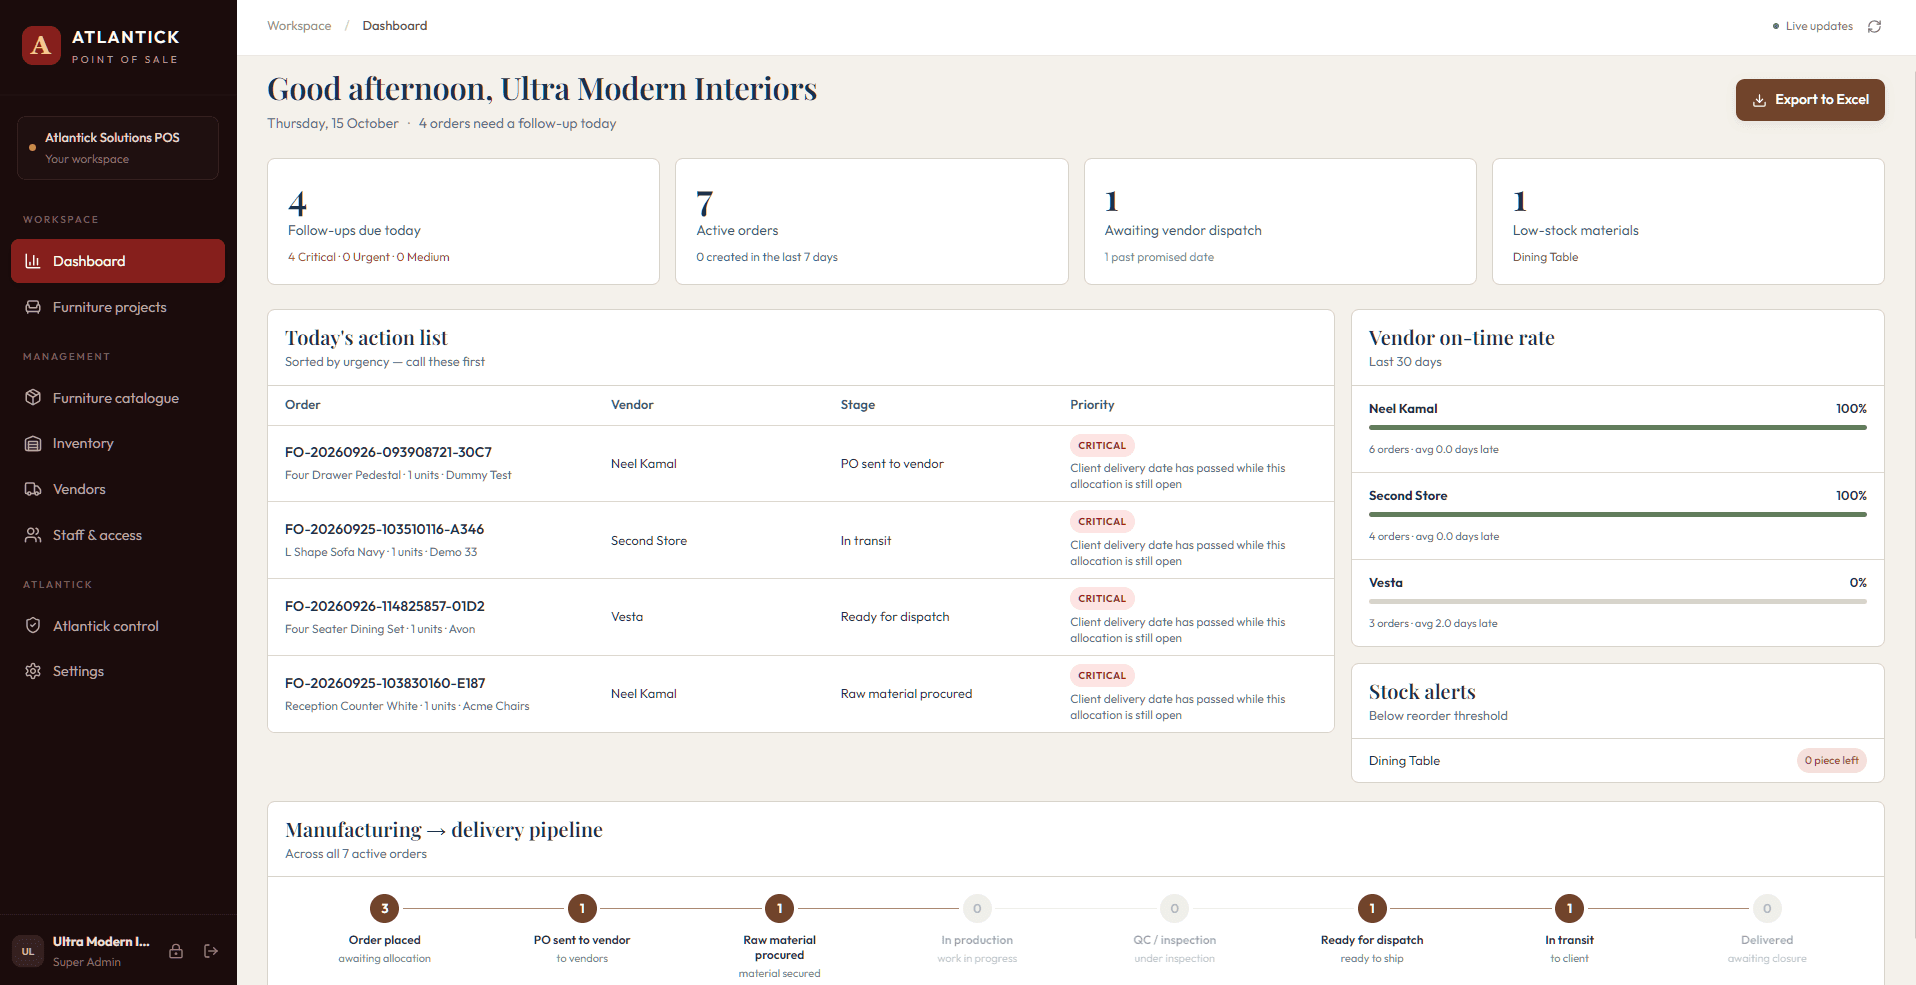Click the Order placed pipeline marker
This screenshot has height=985, width=1916.
click(x=384, y=908)
